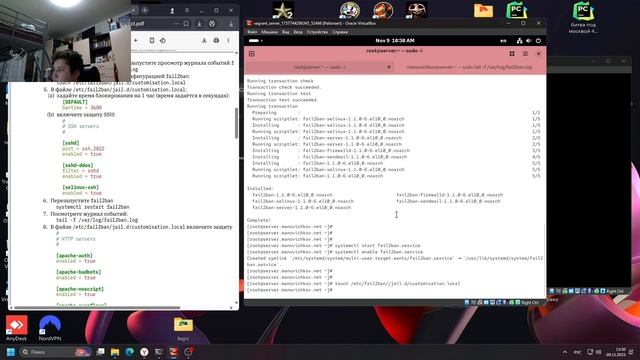Image resolution: width=640 pixels, height=360 pixels.
Task: Click the PDF viewer zoom-in plus icon
Action: point(136,40)
